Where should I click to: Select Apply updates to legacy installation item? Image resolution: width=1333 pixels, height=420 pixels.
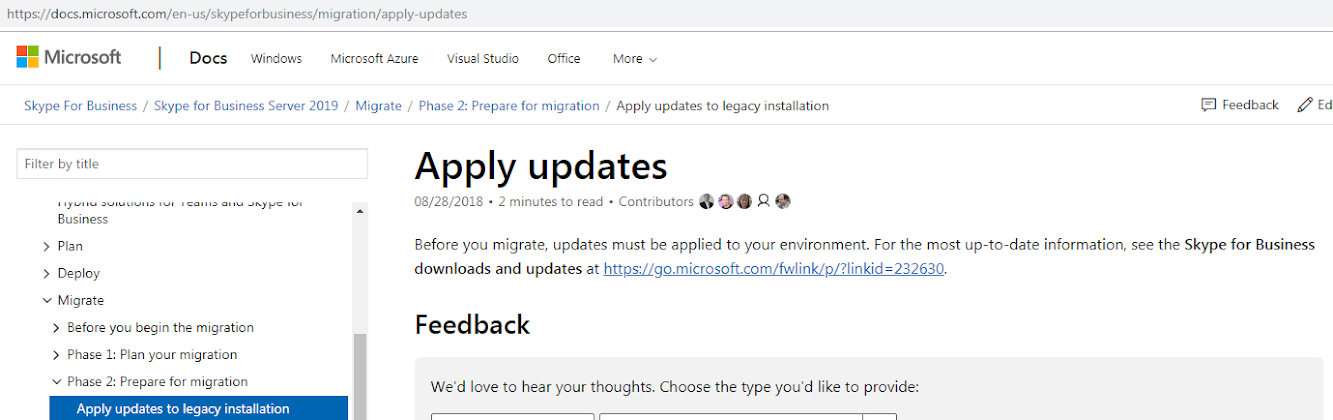tap(199, 408)
